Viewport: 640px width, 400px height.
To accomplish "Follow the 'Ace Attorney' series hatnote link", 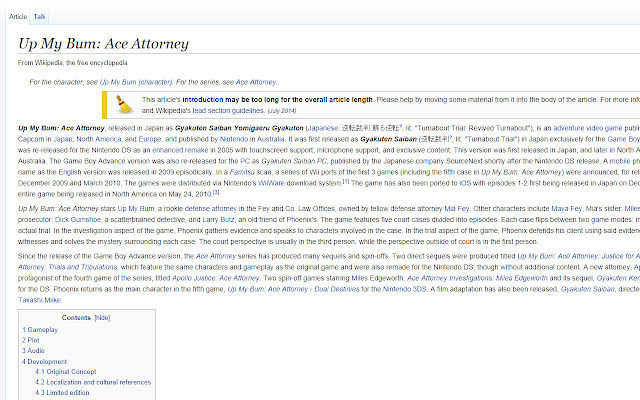I will pos(256,82).
